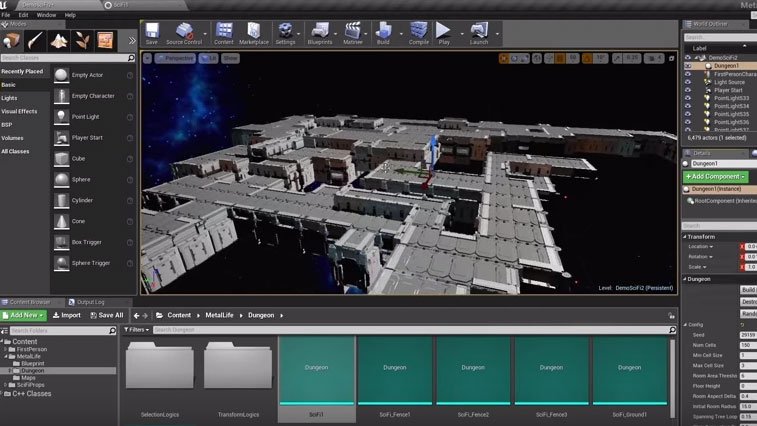Maximize the viewport with corner icon

click(x=671, y=58)
